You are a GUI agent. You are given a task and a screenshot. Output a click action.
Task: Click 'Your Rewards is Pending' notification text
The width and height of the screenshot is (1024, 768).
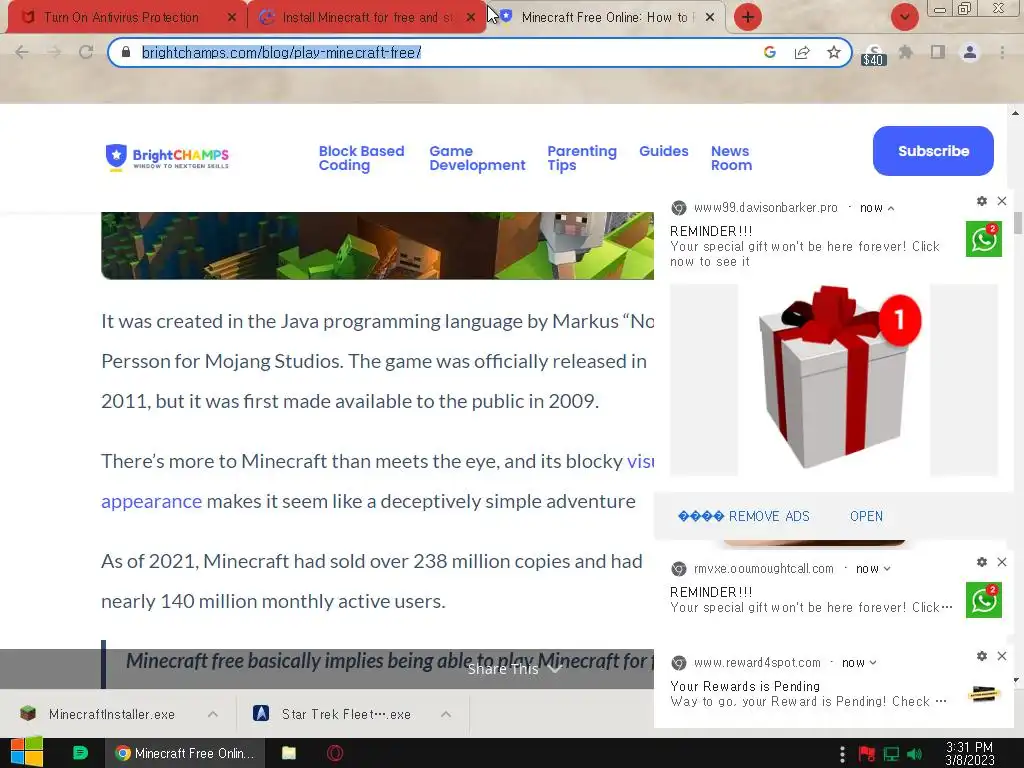coord(745,686)
